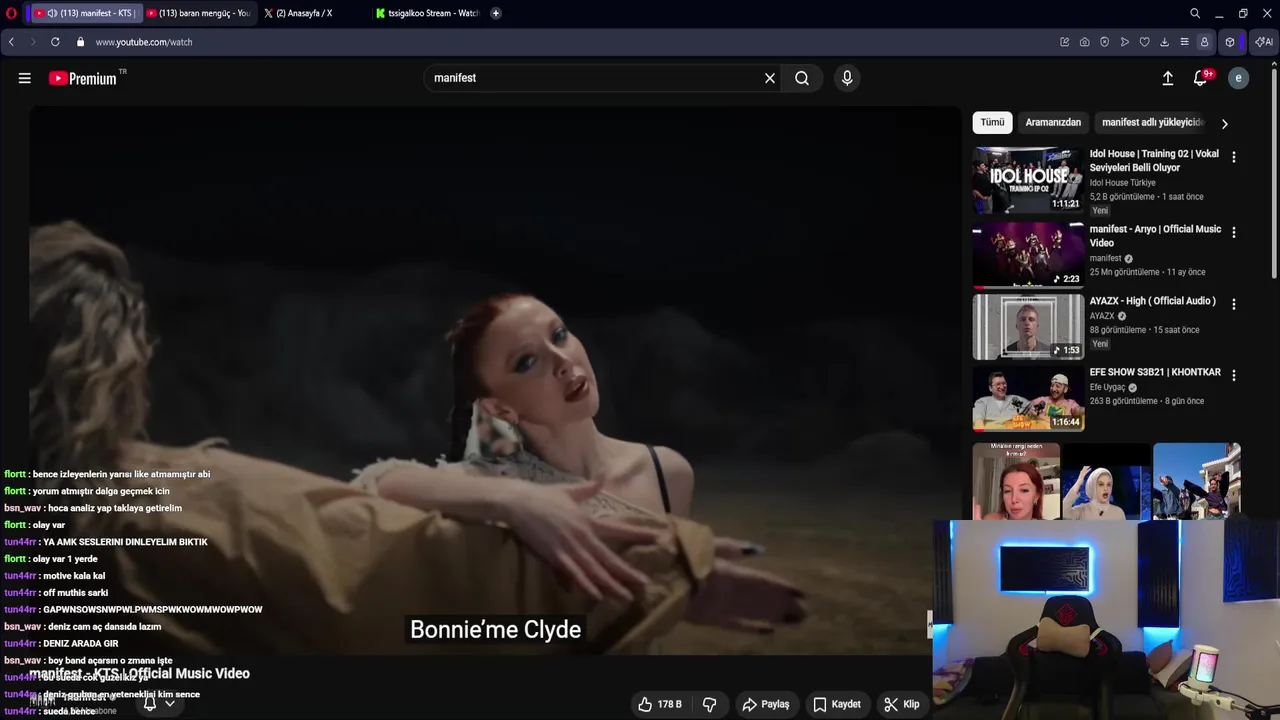Open Opera Flow send icon
1280x720 pixels.
point(1125,42)
